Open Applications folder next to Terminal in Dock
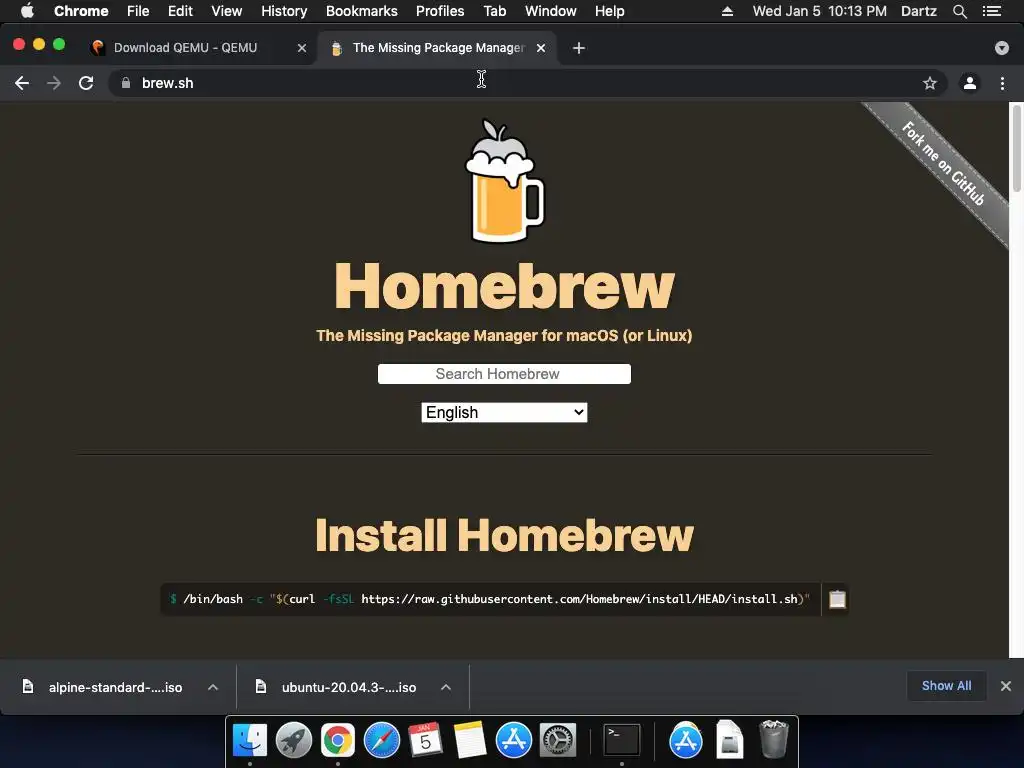This screenshot has width=1024, height=768. point(686,741)
